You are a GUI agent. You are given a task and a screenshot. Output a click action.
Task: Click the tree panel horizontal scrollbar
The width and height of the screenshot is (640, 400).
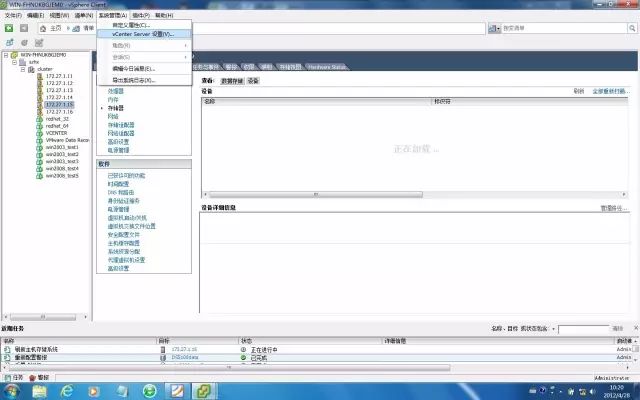pyautogui.click(x=45, y=317)
